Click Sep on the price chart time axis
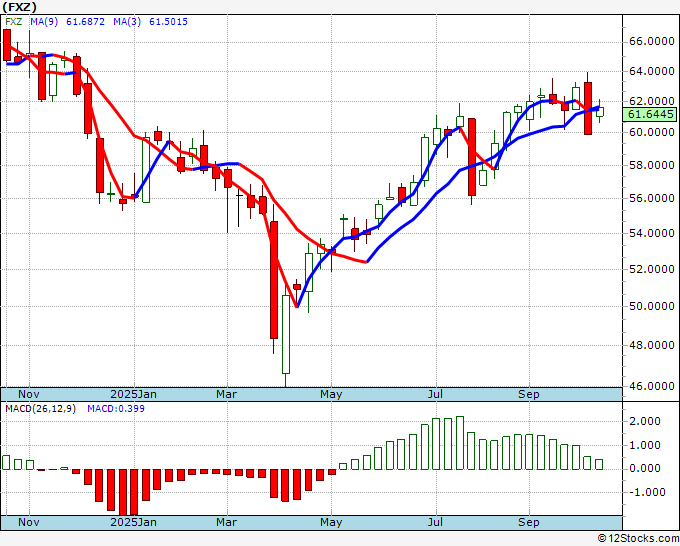The image size is (680, 546). pos(529,394)
